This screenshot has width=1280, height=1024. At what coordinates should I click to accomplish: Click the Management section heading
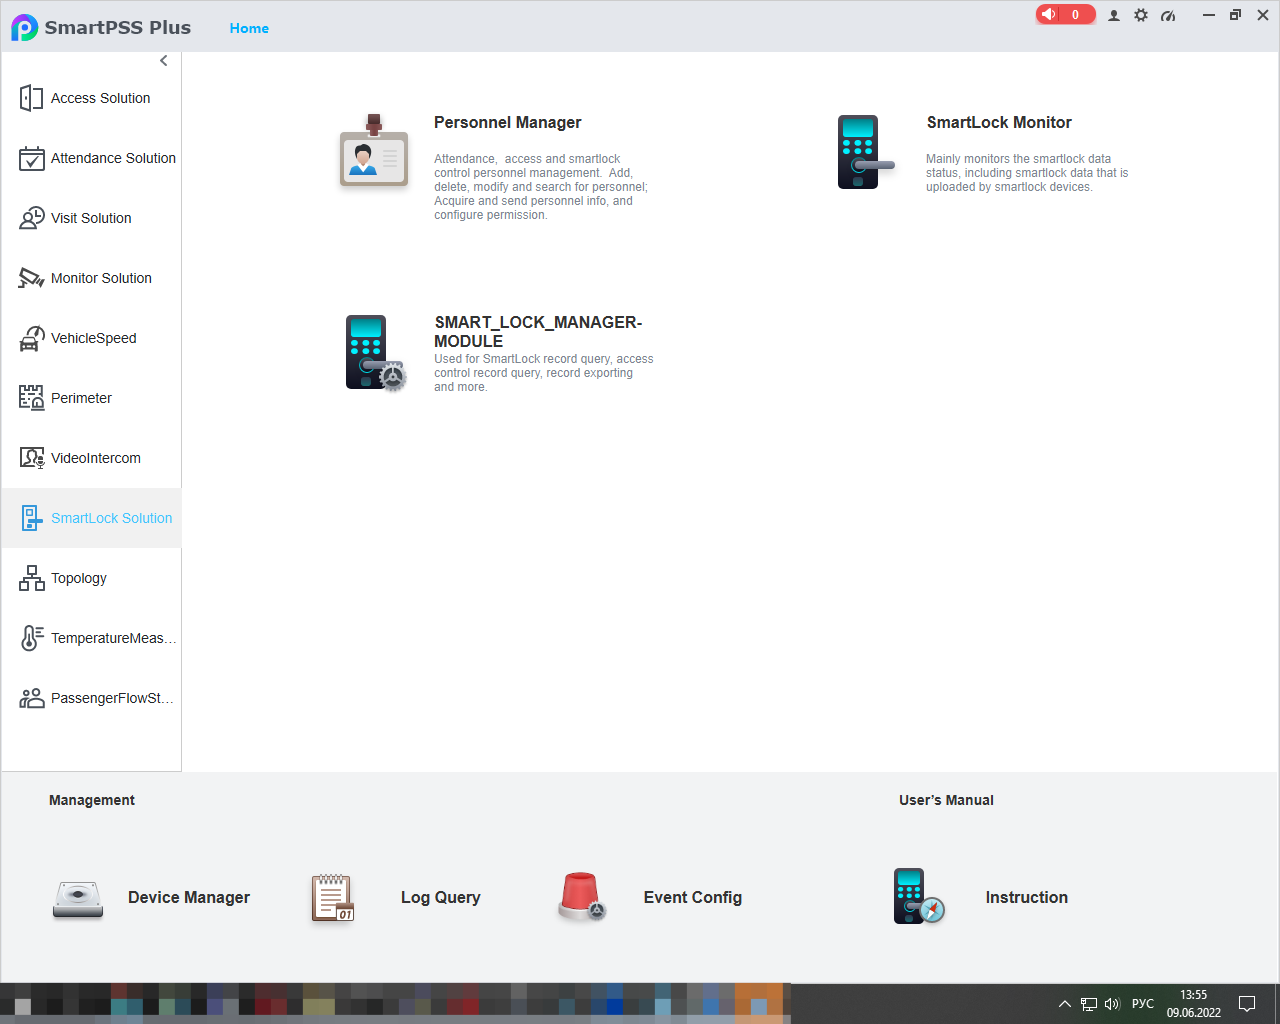(92, 800)
